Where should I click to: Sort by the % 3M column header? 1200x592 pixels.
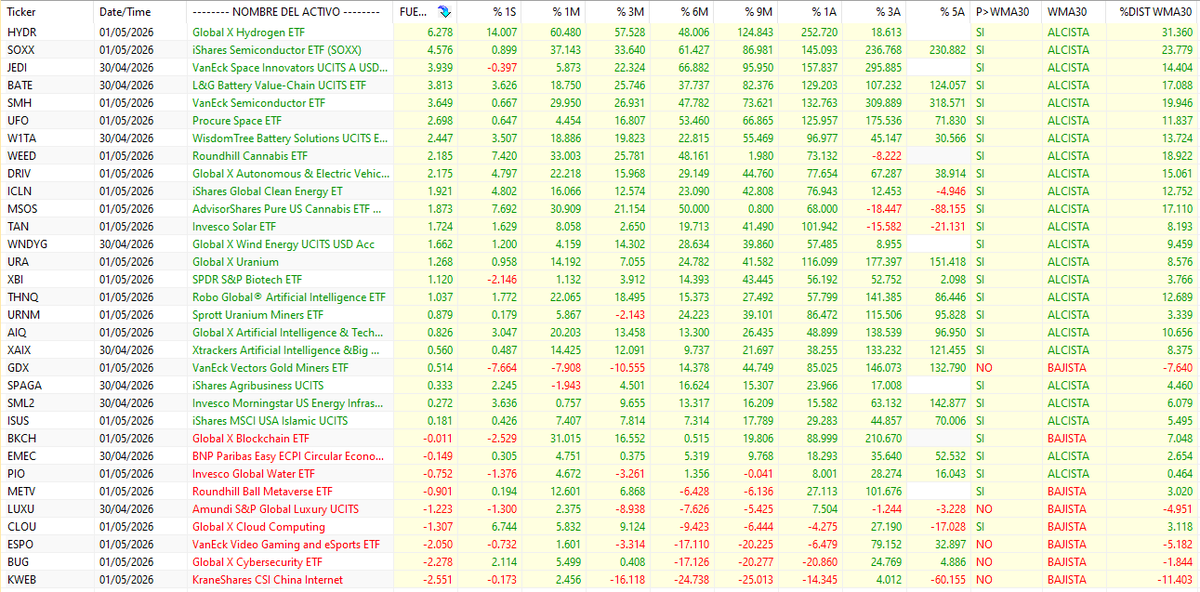632,13
